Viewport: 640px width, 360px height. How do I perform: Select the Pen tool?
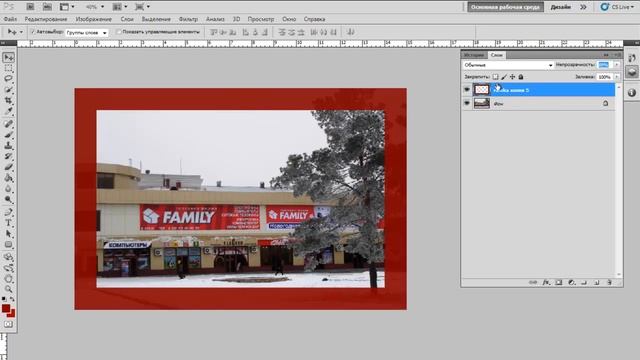(x=9, y=212)
